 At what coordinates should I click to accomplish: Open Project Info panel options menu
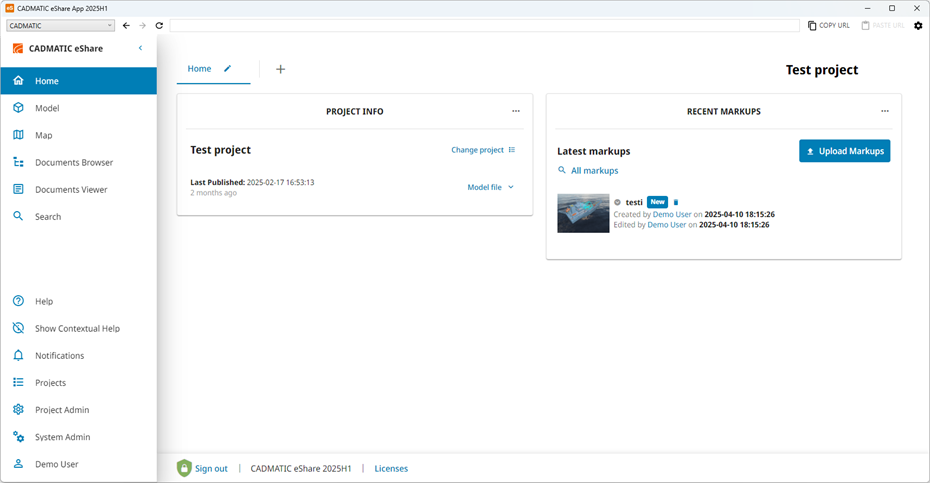[516, 111]
